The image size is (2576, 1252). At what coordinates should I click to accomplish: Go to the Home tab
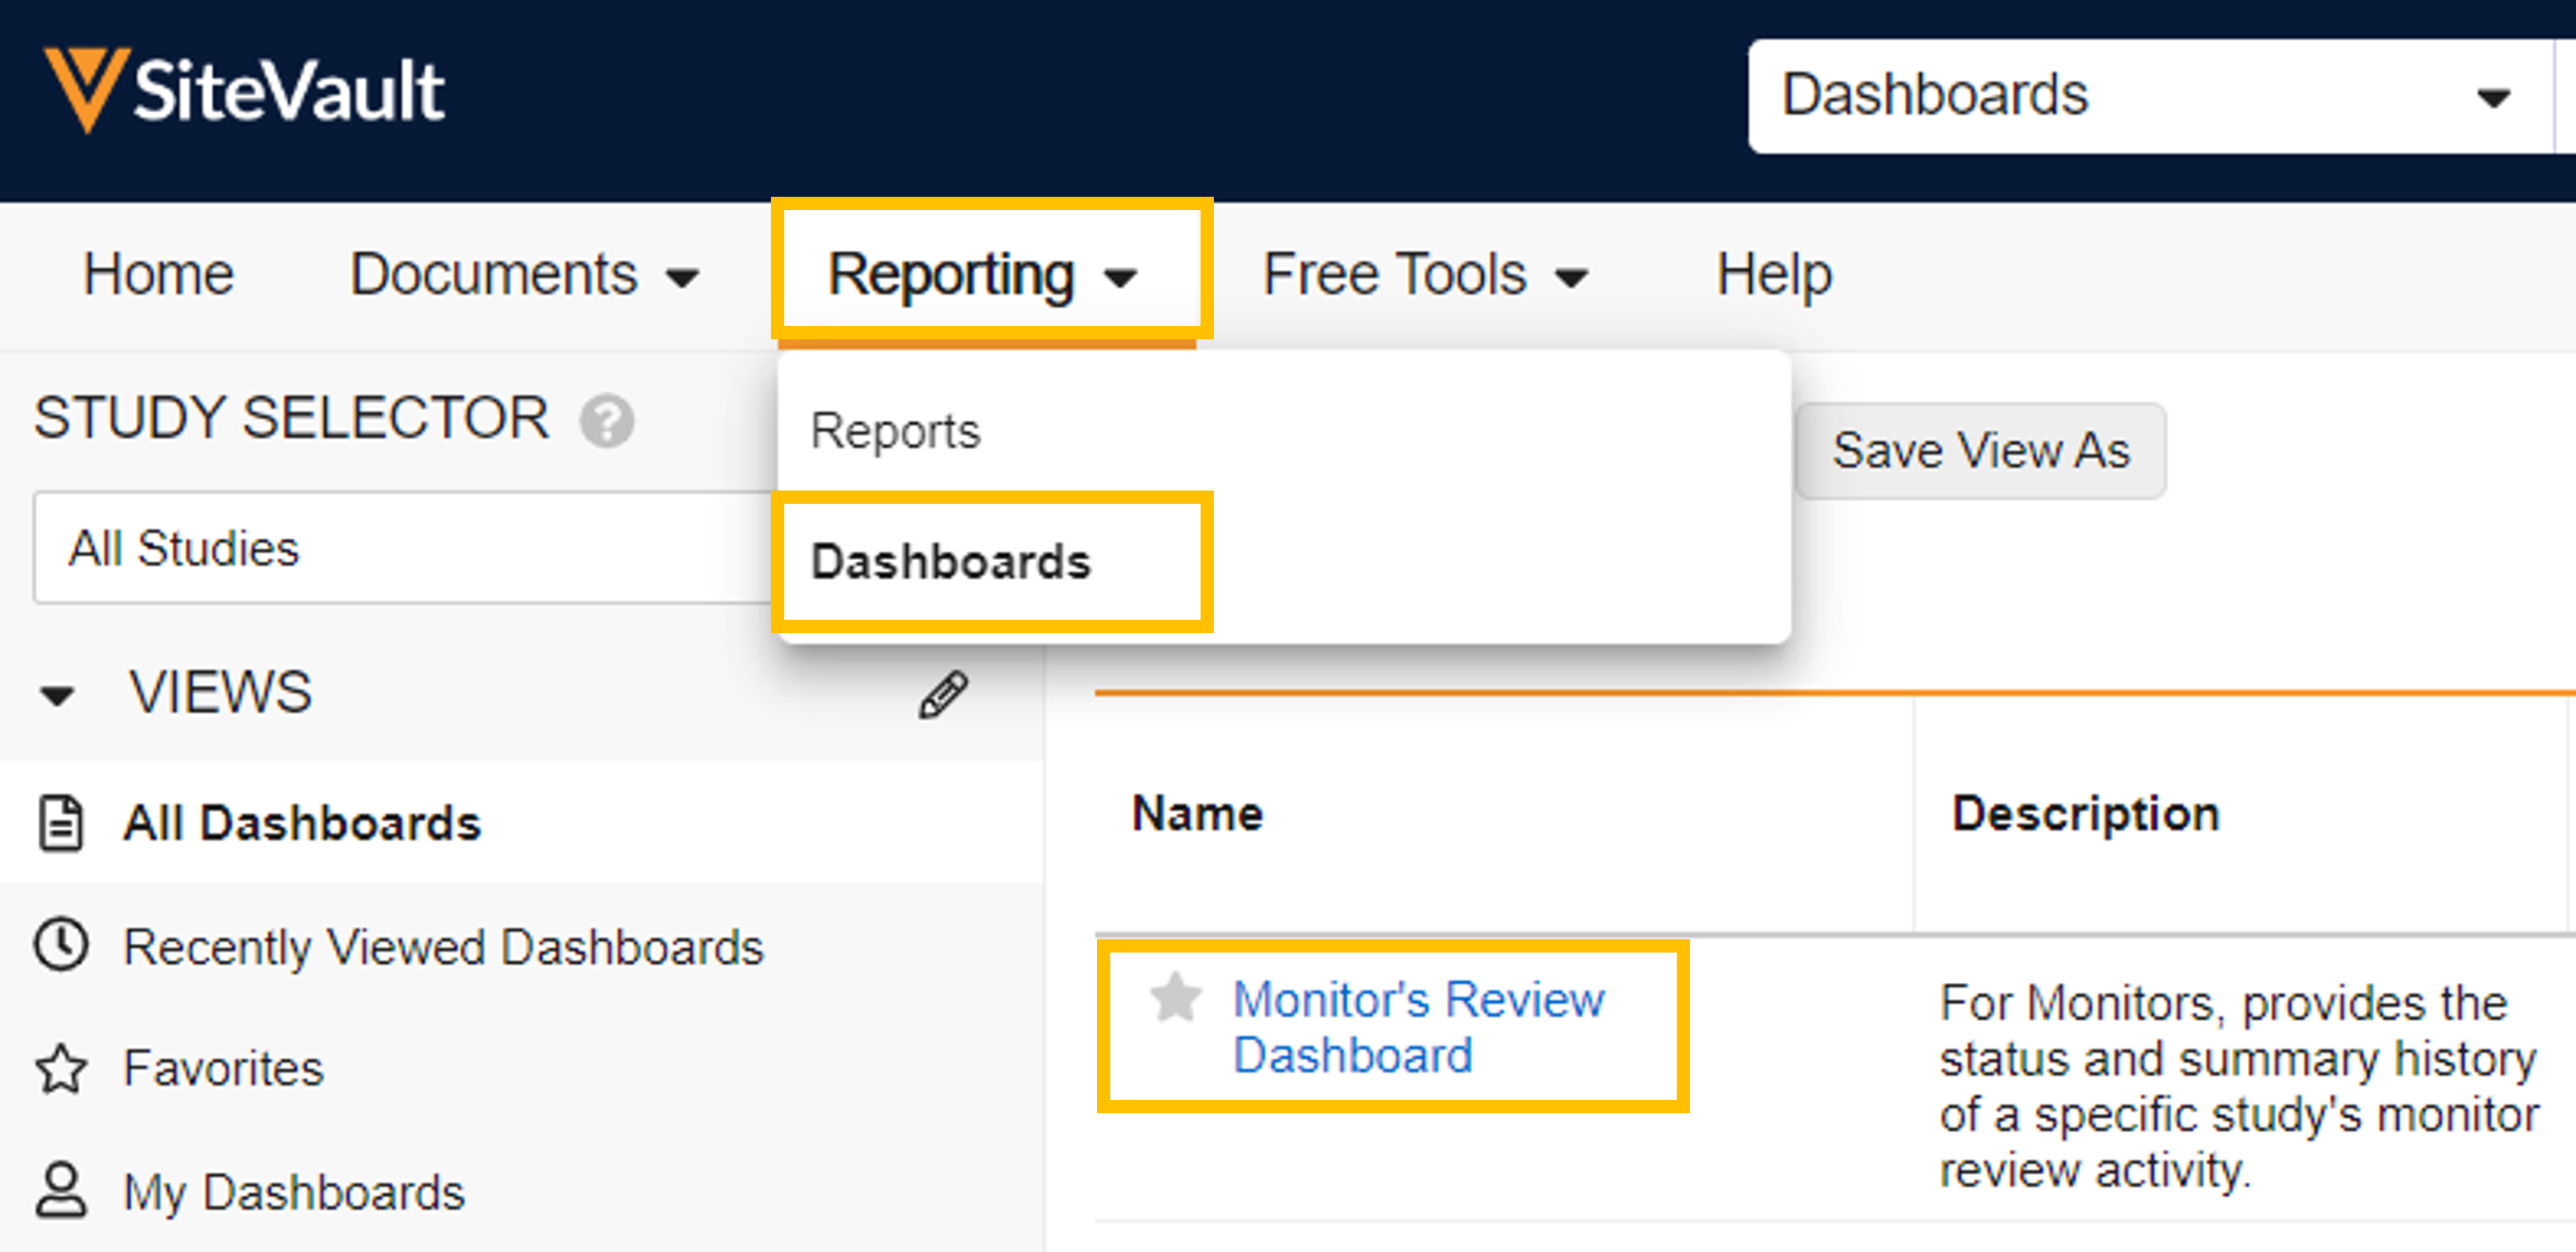click(158, 275)
